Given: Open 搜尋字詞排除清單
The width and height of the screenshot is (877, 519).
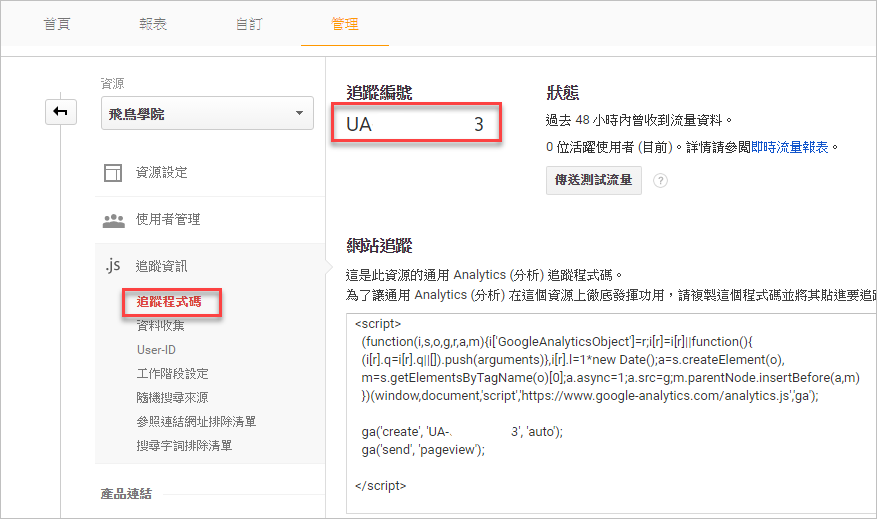Looking at the screenshot, I should point(184,446).
